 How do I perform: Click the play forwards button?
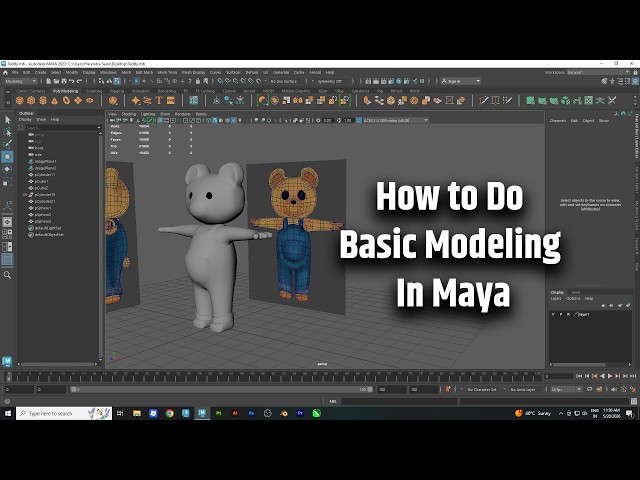point(610,376)
